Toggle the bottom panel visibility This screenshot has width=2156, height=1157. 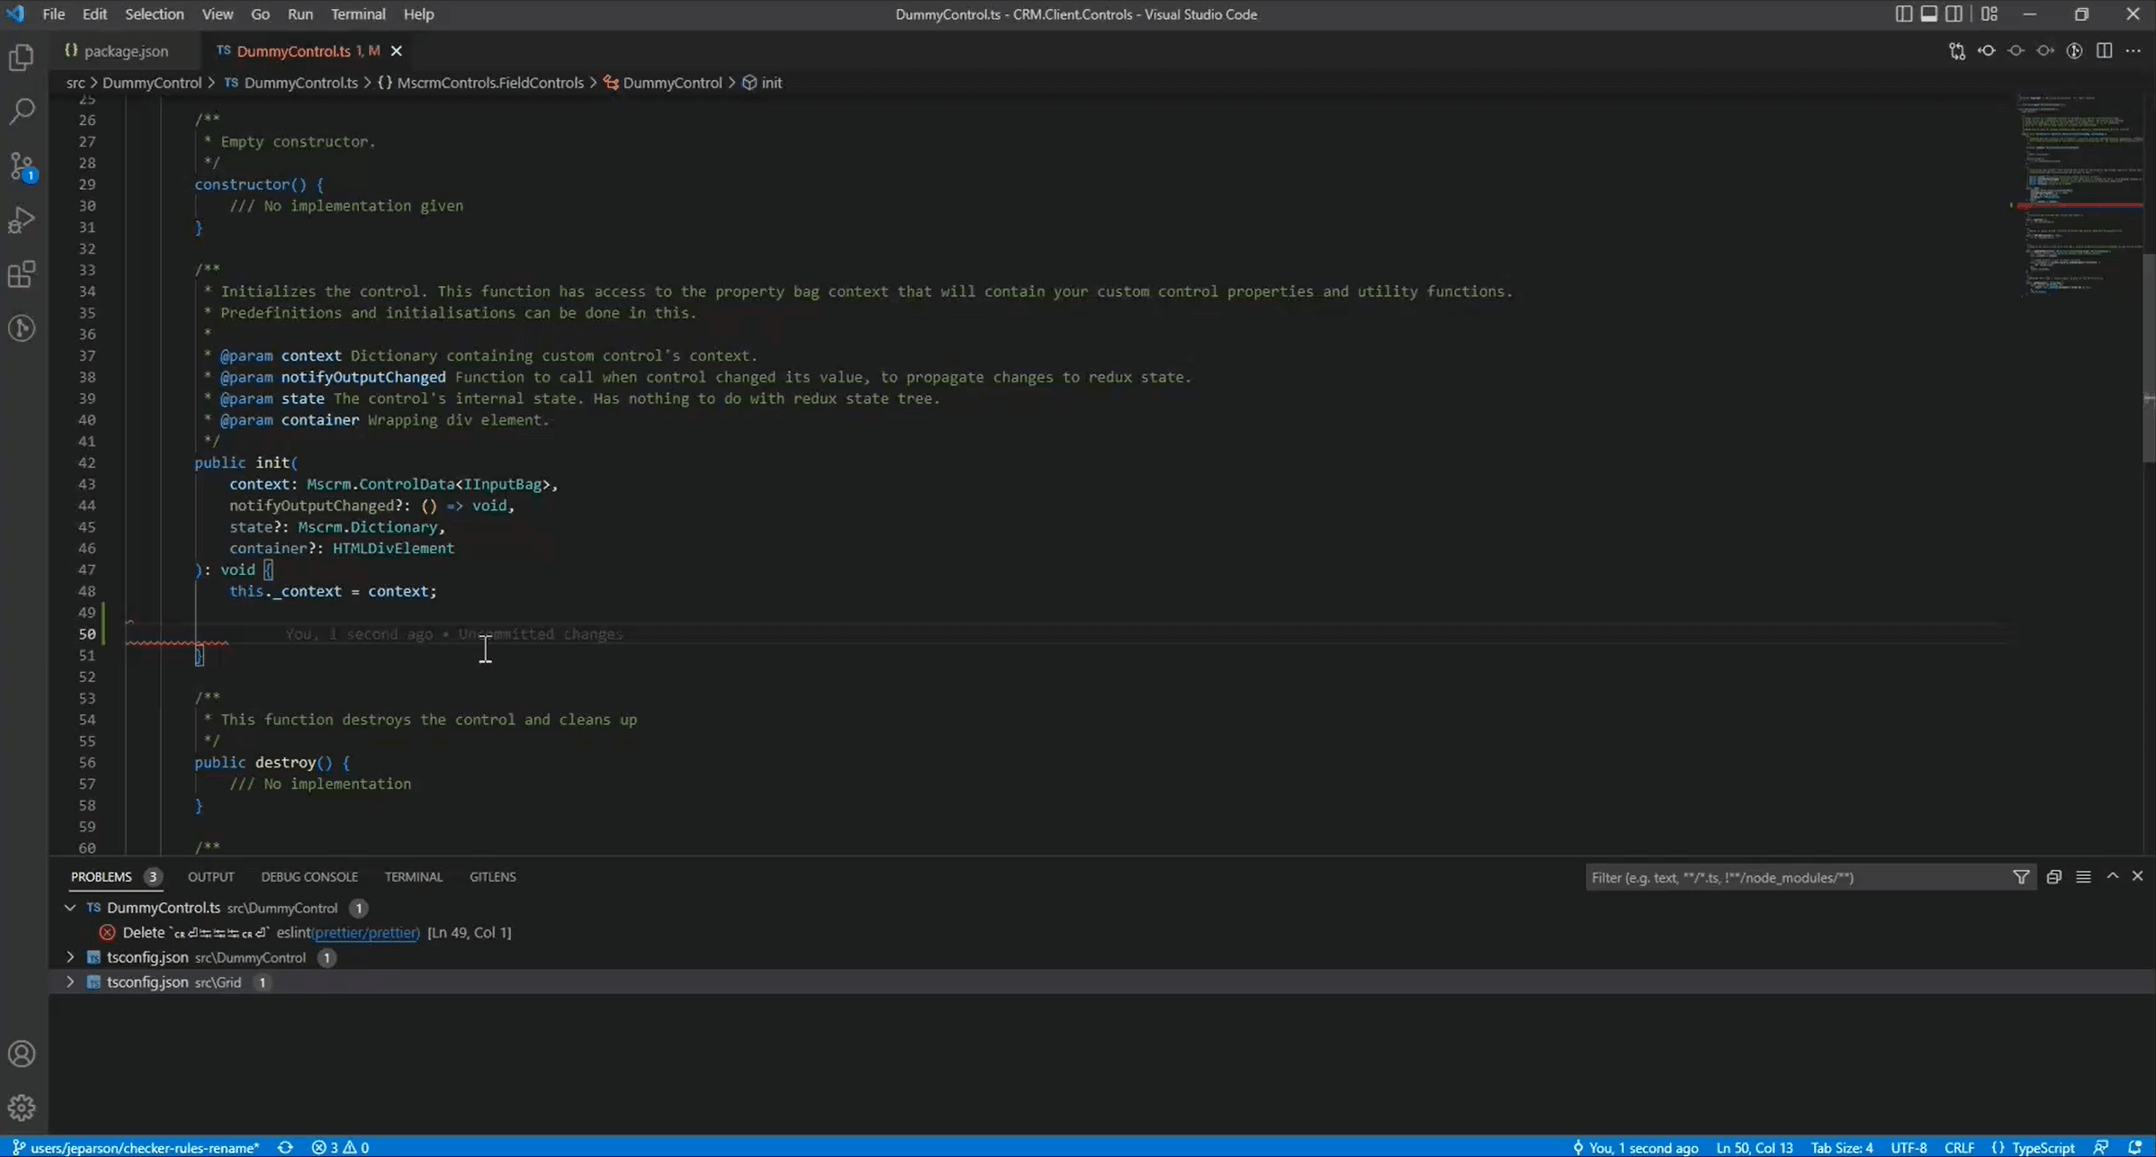coord(1929,14)
